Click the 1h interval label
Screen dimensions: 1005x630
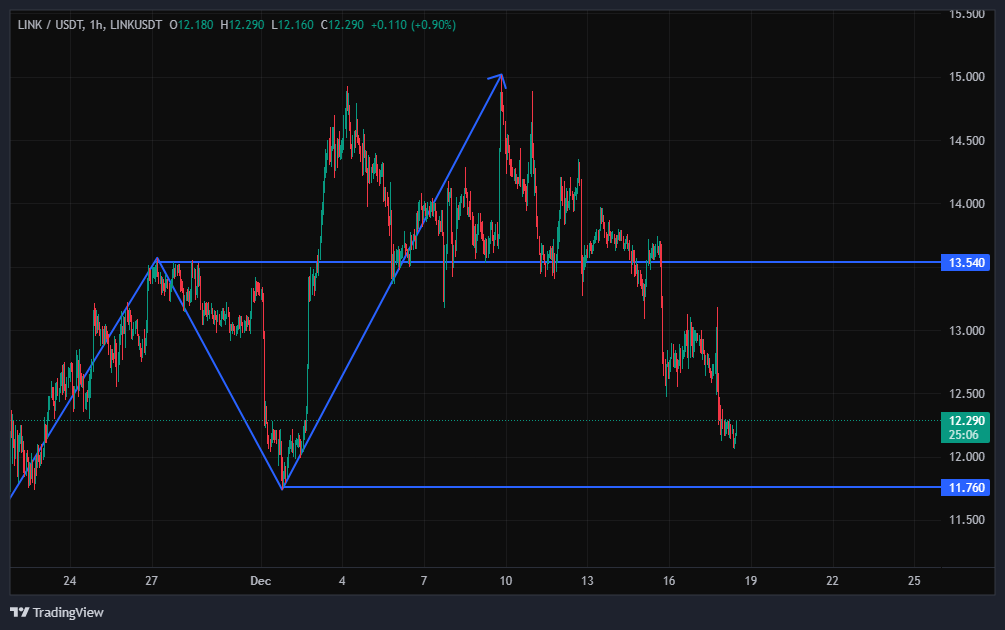pos(96,24)
